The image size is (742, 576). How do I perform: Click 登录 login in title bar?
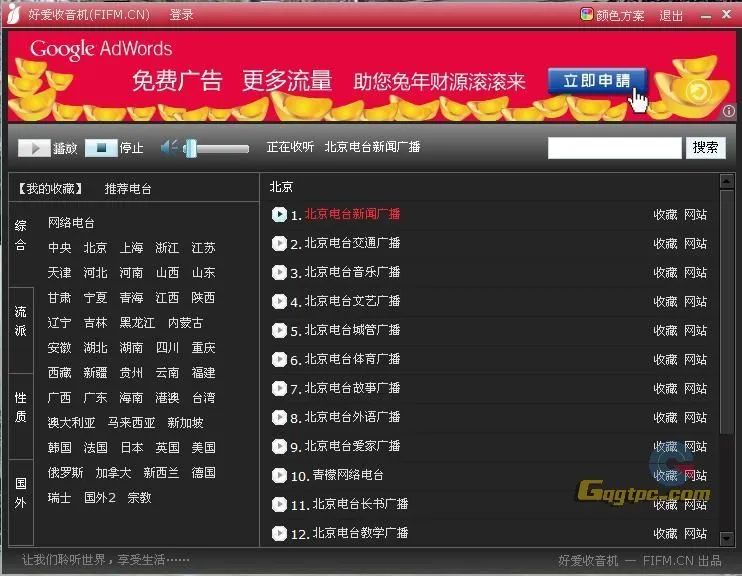point(182,15)
